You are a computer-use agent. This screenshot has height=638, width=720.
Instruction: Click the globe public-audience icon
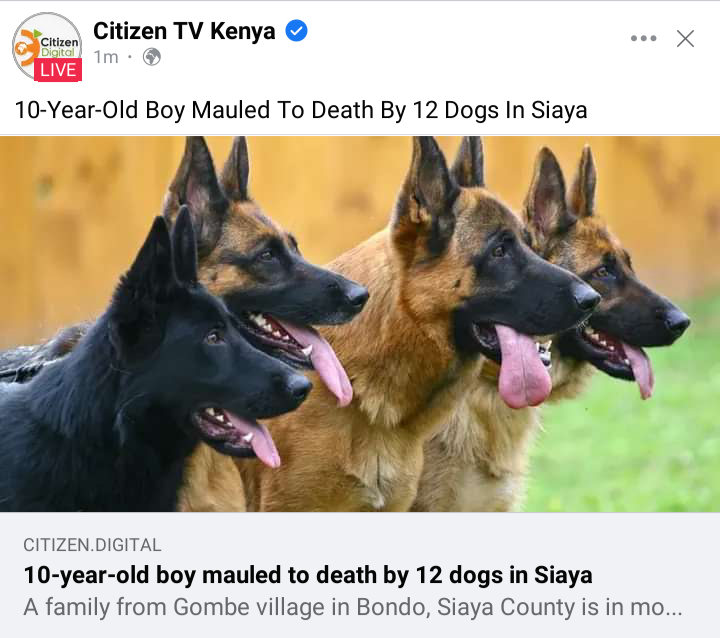coord(152,57)
